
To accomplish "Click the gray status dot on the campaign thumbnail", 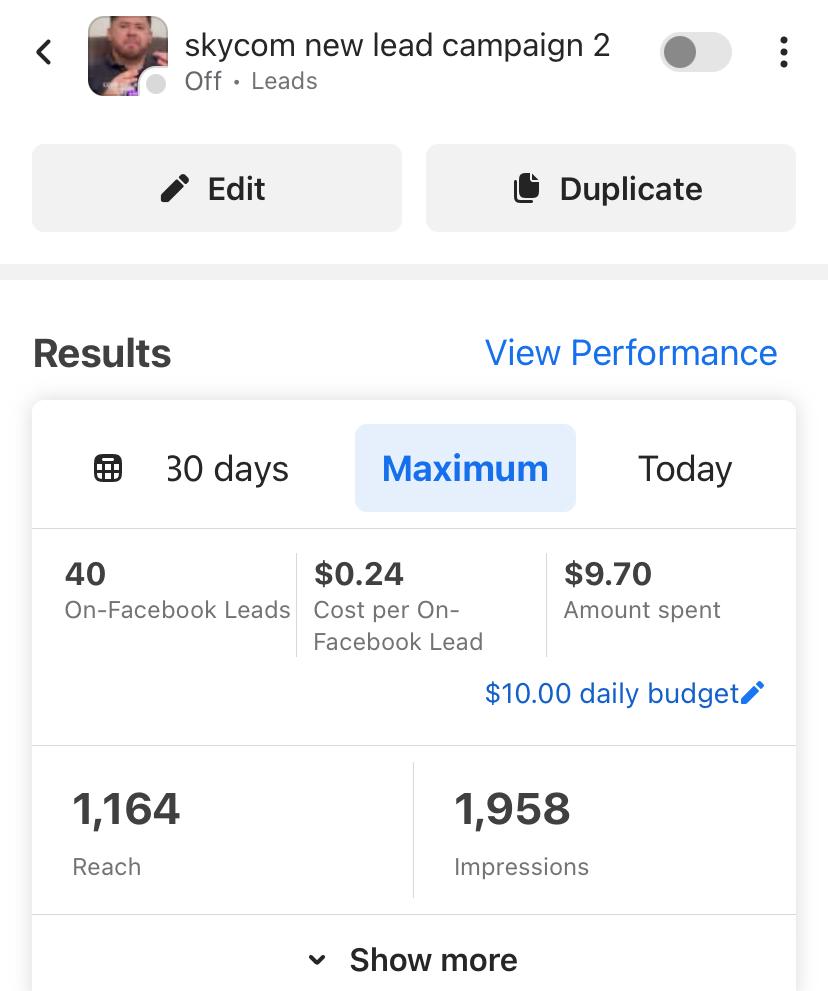I will click(155, 83).
